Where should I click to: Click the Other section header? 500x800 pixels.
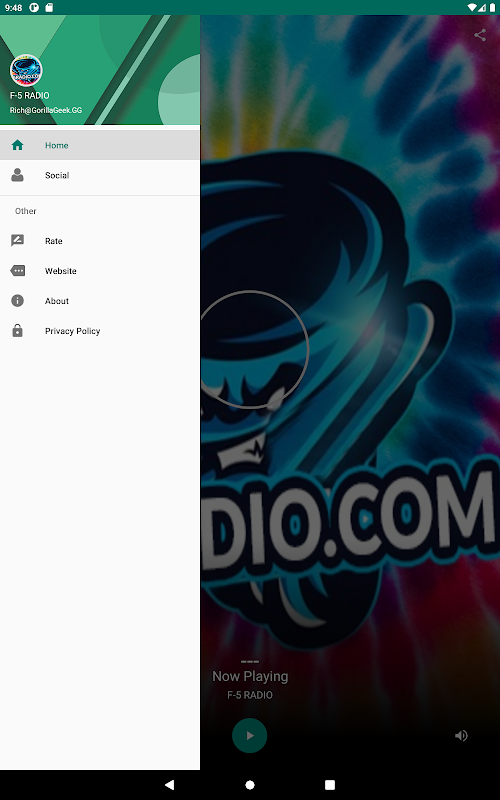coord(26,211)
